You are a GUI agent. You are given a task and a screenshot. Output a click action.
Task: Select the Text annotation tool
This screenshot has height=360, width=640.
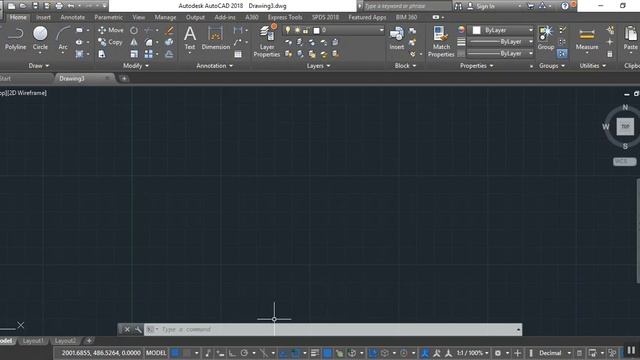tap(190, 38)
